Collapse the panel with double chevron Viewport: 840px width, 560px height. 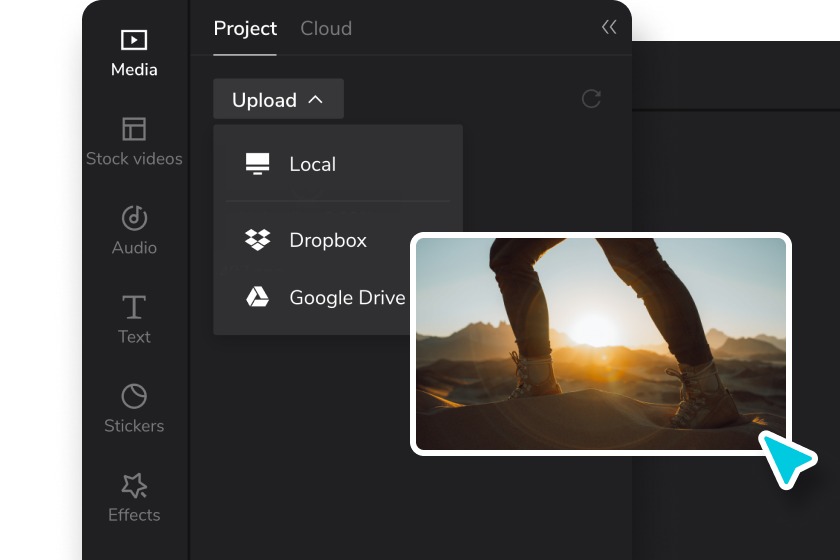[x=609, y=27]
